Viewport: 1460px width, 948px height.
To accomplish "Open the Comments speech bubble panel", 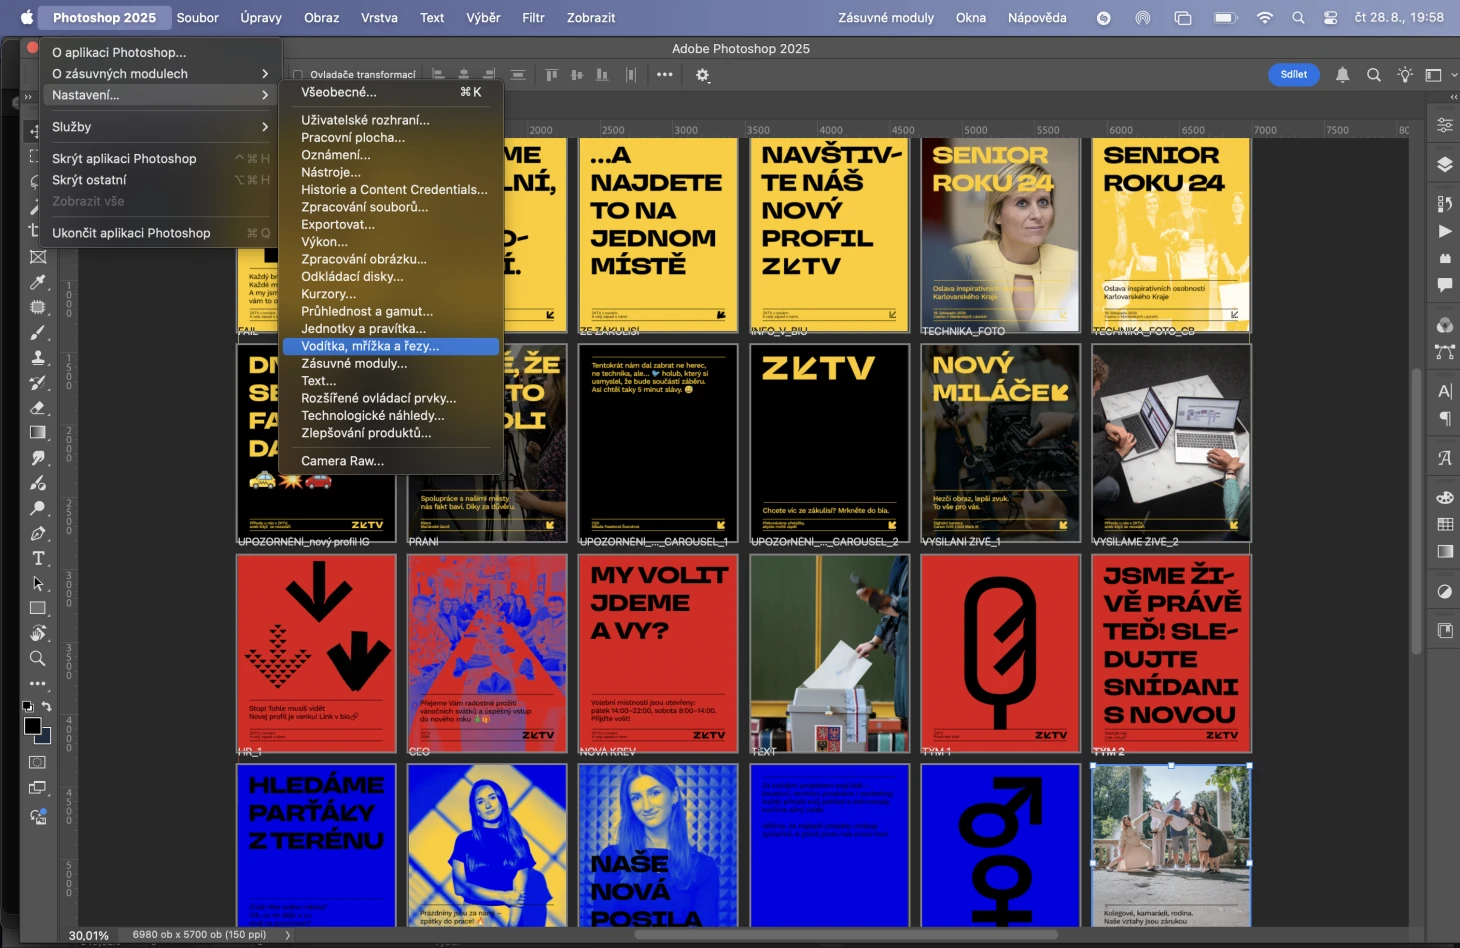I will coord(1444,285).
